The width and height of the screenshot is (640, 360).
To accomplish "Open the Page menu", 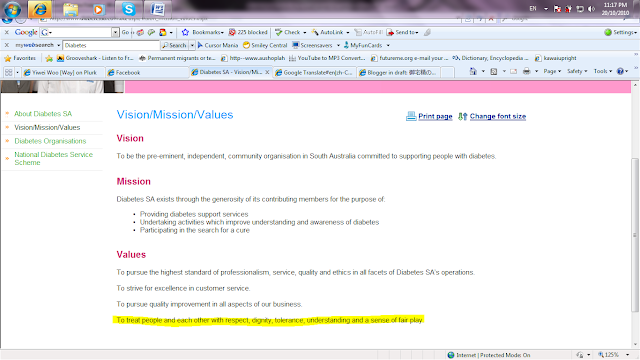I will pos(552,71).
